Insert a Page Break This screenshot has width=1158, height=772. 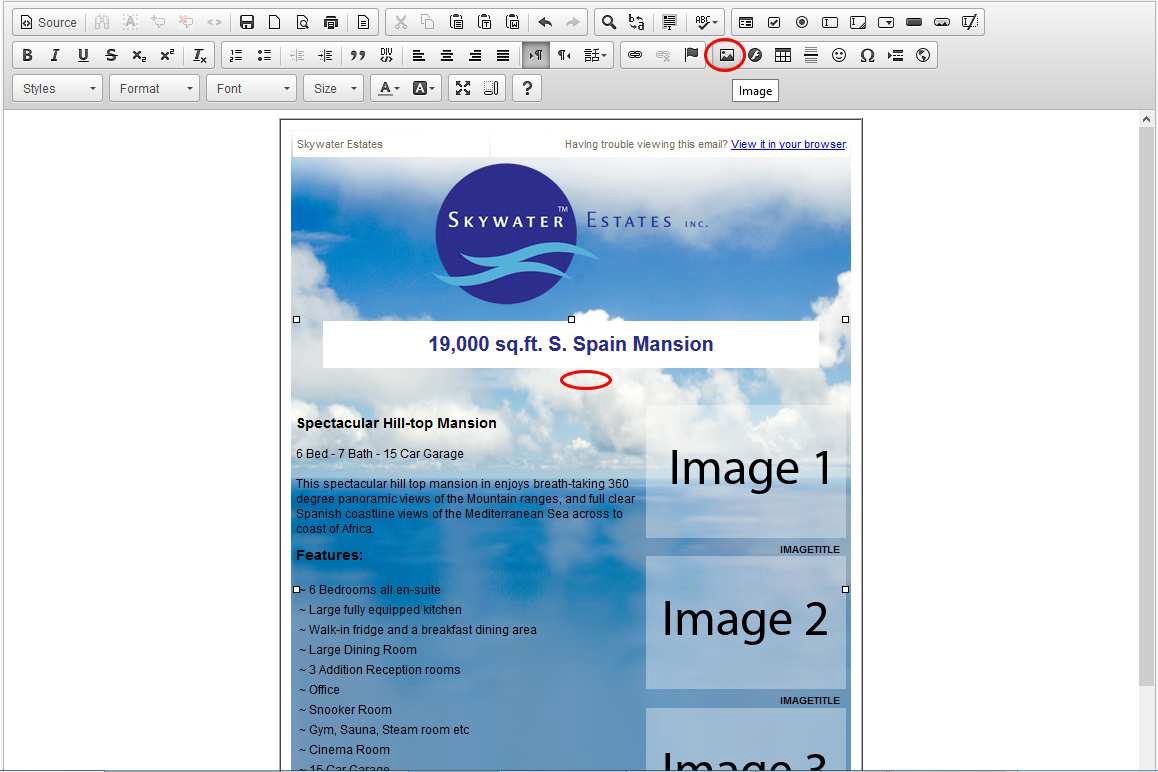895,55
